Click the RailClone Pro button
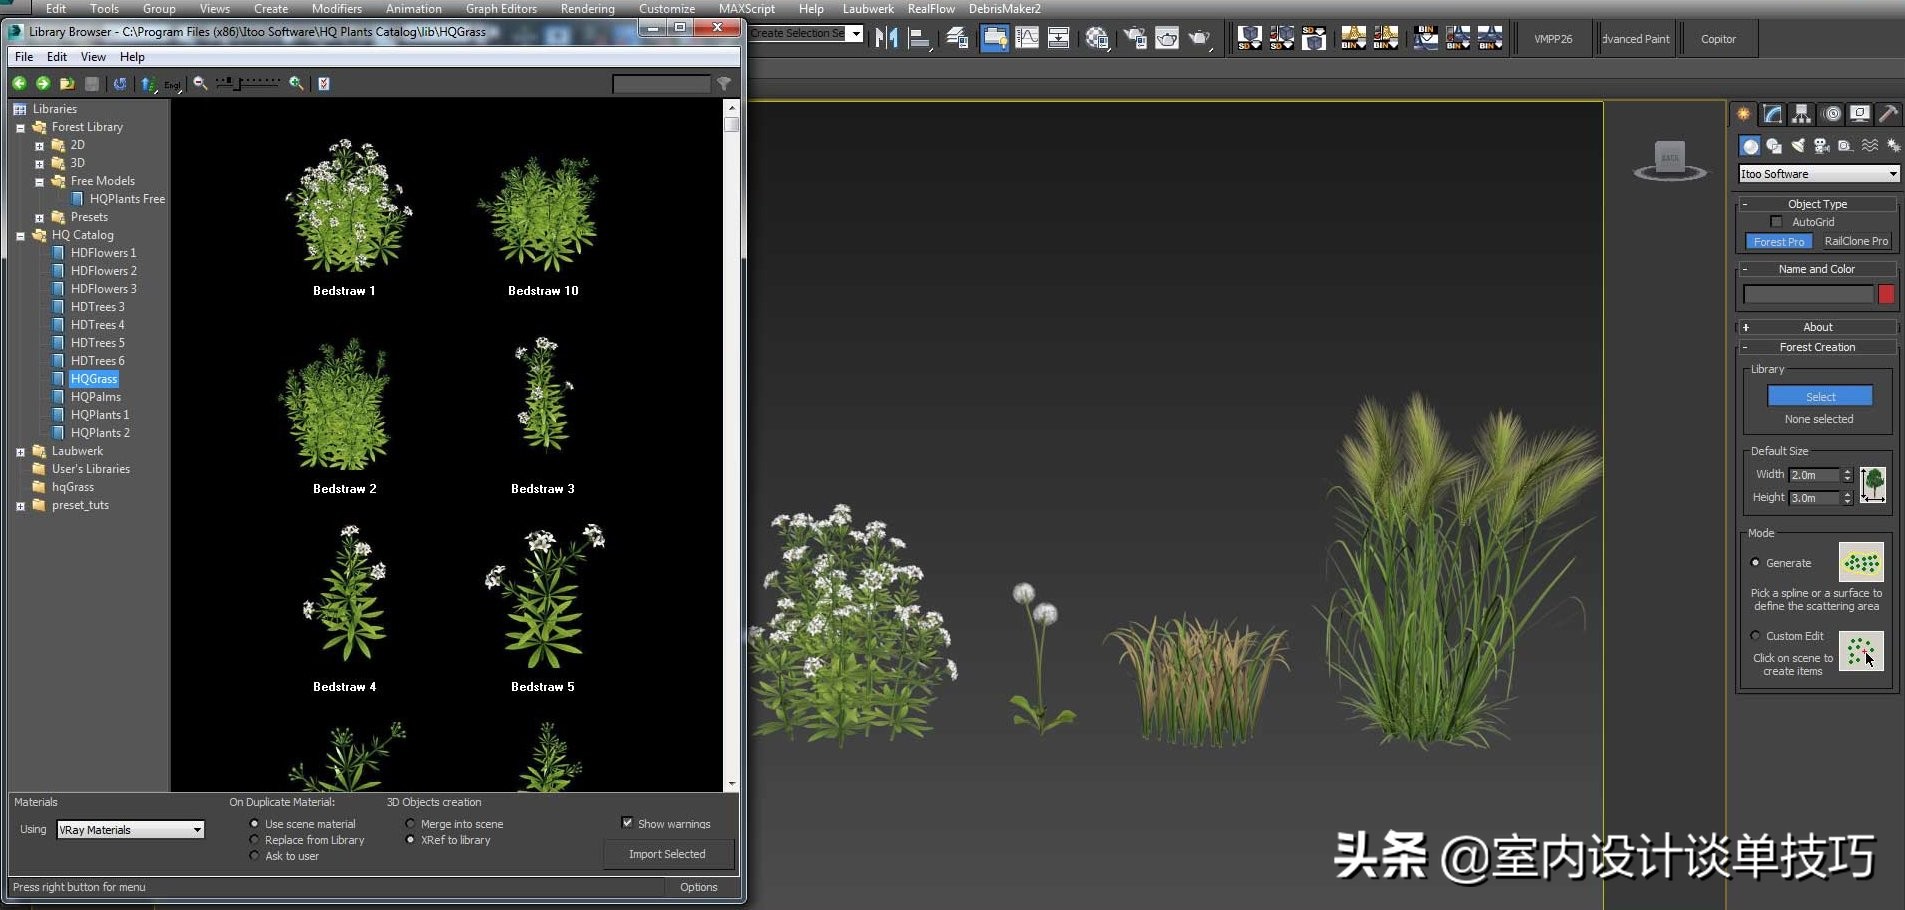1905x910 pixels. coord(1855,242)
